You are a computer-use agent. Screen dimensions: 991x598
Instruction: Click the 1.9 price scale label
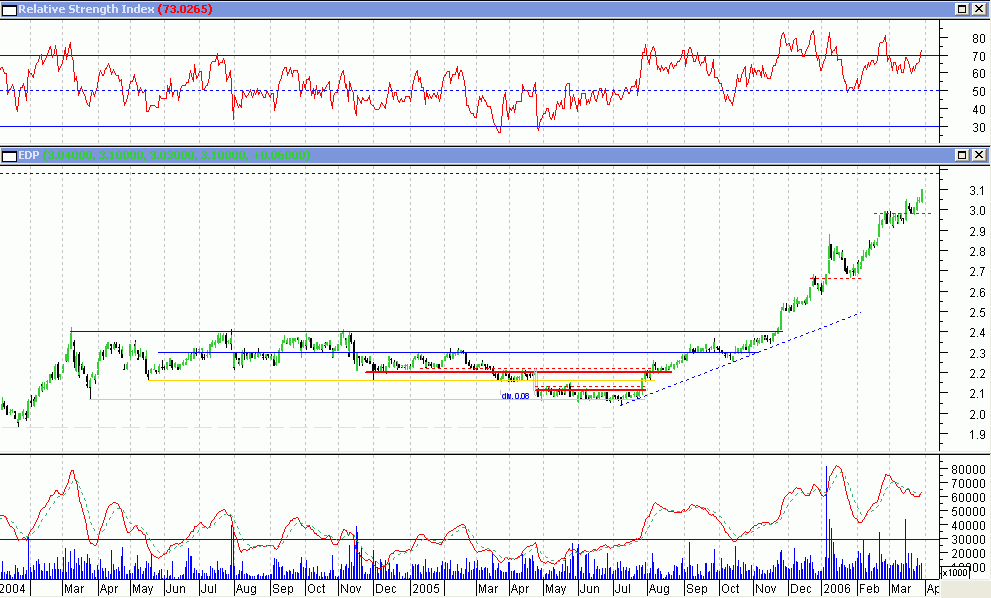[977, 434]
